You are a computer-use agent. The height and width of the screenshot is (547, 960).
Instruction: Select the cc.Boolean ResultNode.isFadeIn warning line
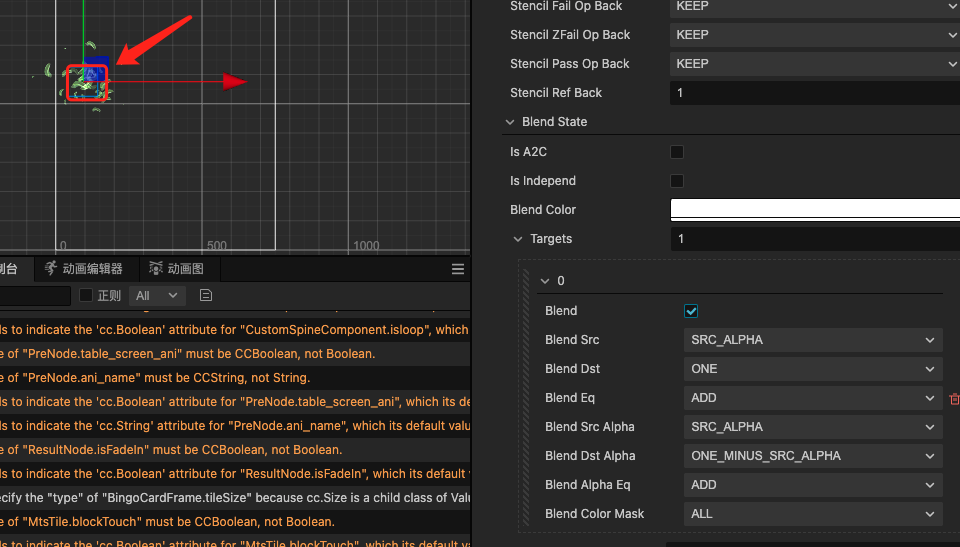point(235,473)
